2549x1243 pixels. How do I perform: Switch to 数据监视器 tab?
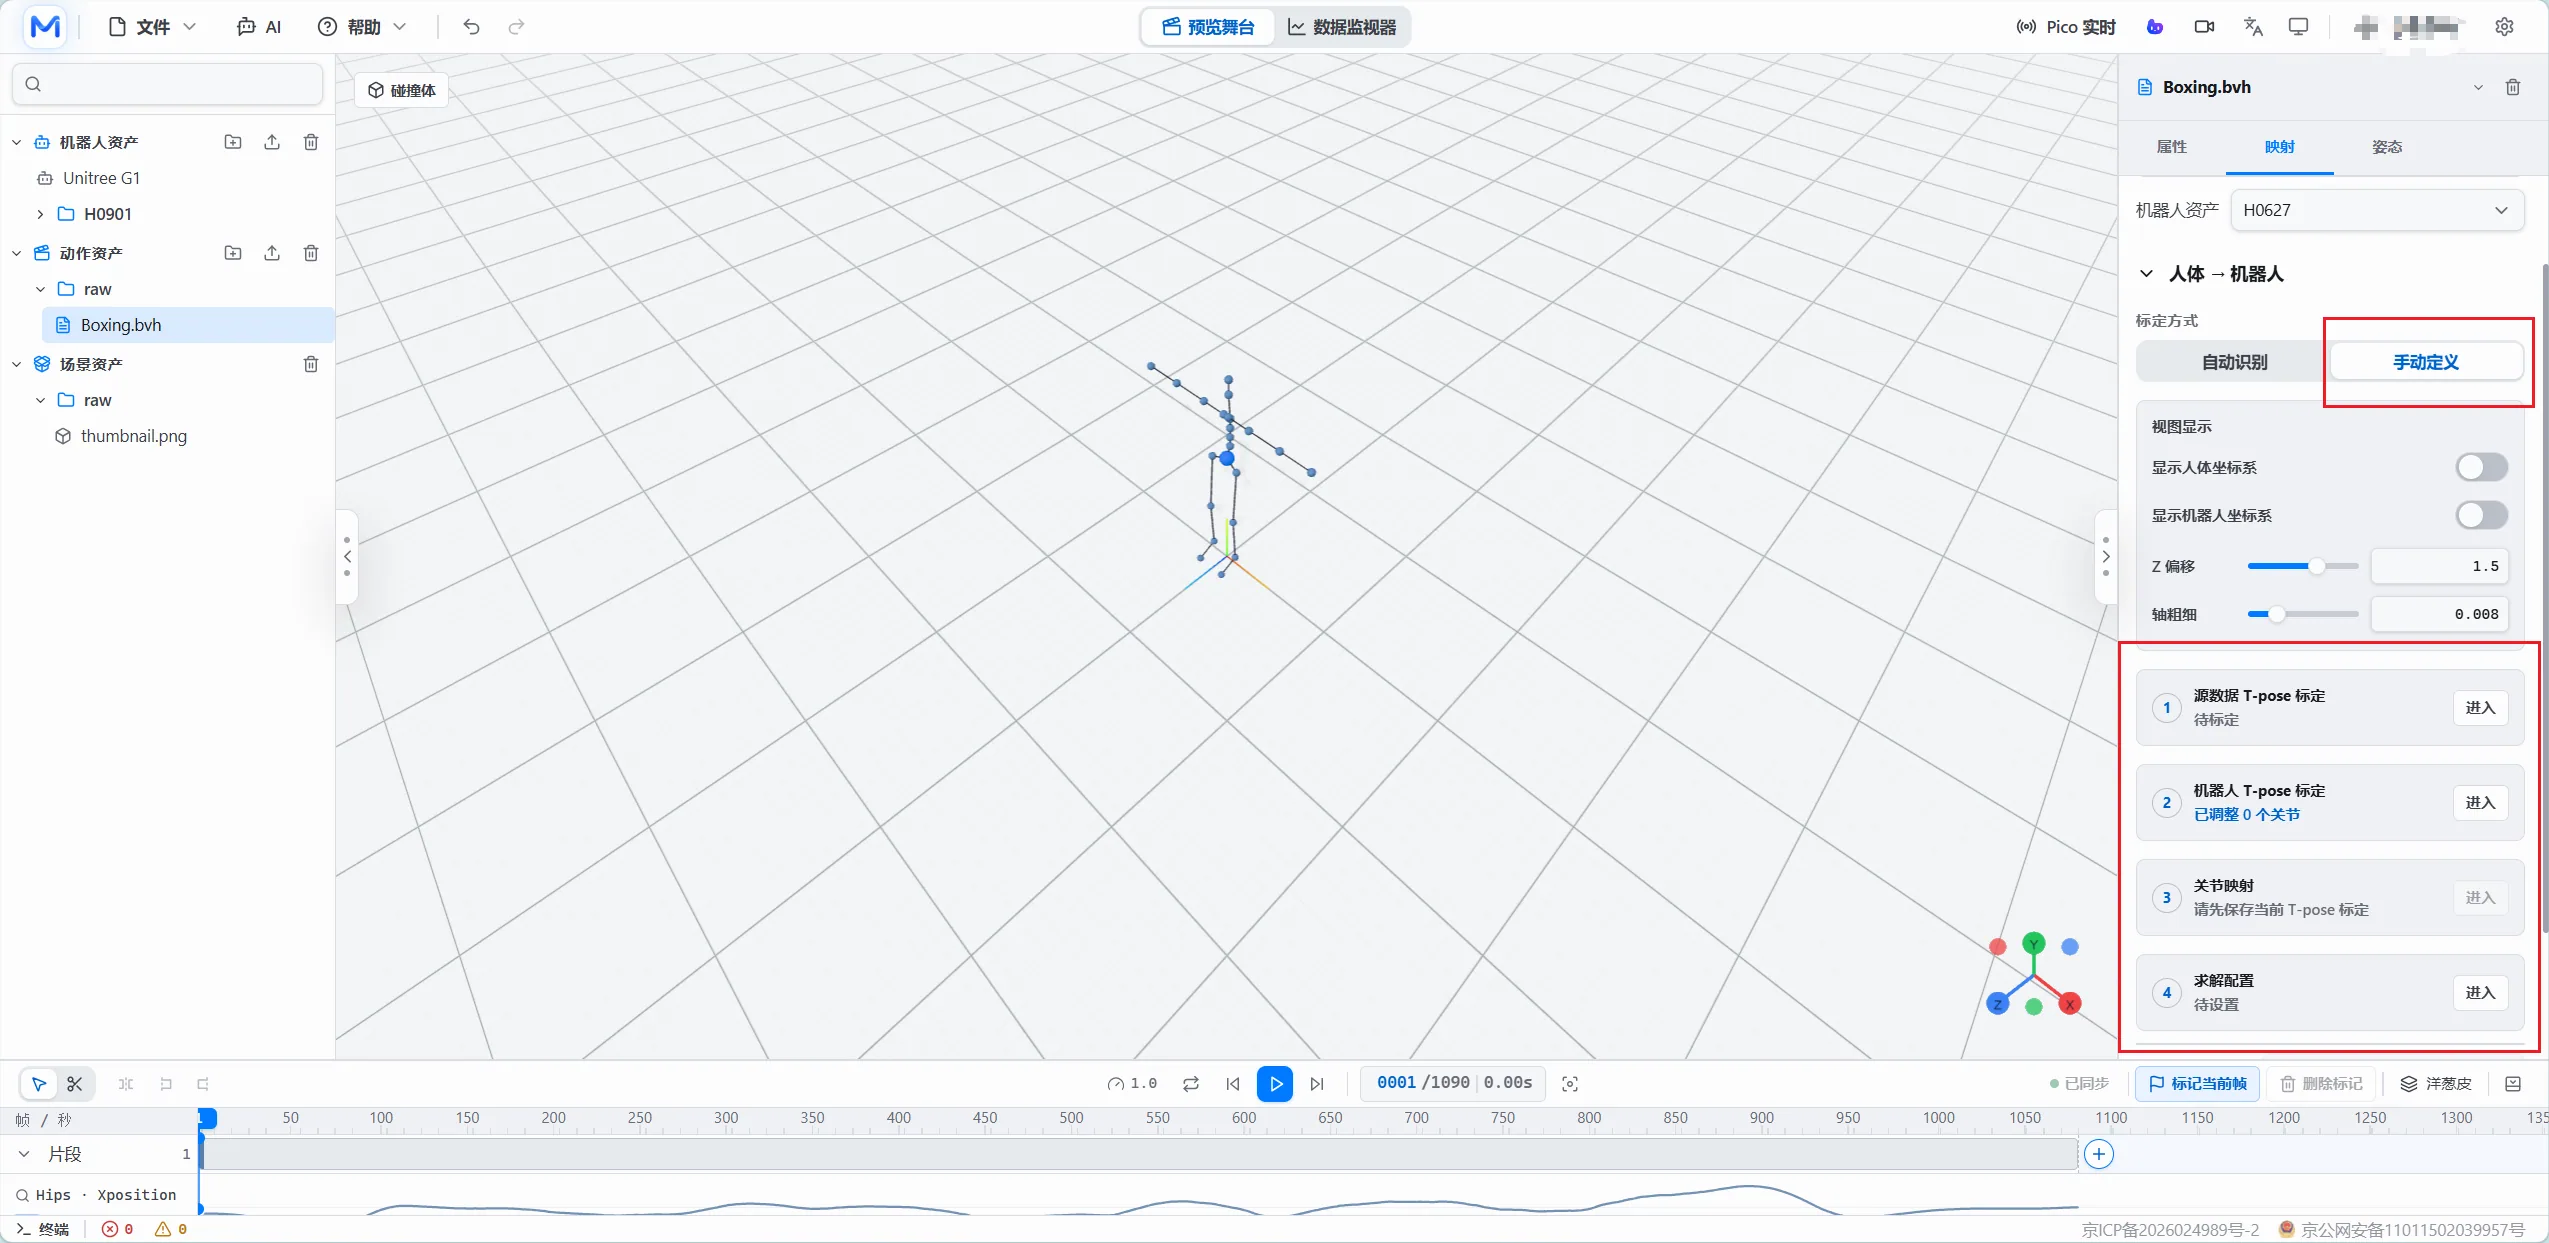(x=1342, y=27)
